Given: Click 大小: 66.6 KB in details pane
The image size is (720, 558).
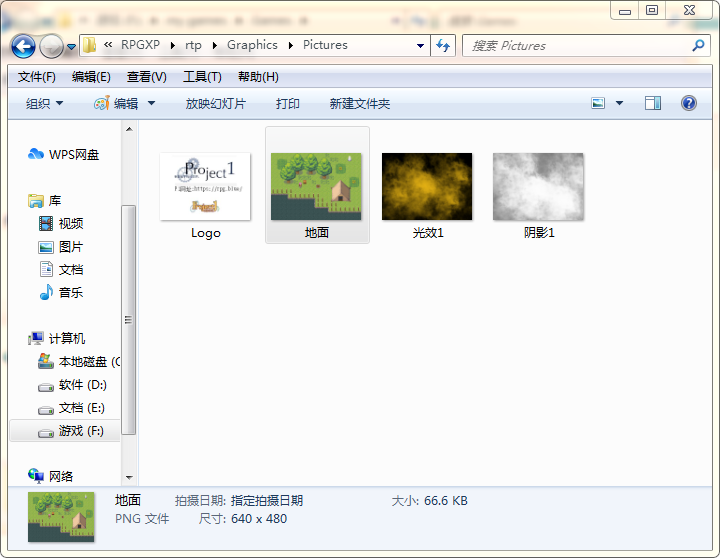Looking at the screenshot, I should click(429, 501).
